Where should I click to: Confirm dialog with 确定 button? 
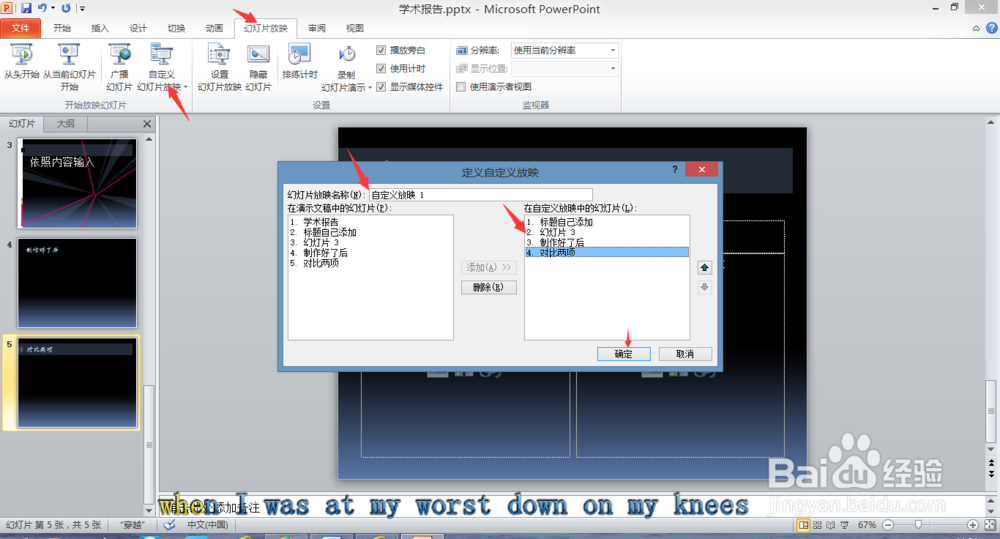pyautogui.click(x=624, y=354)
